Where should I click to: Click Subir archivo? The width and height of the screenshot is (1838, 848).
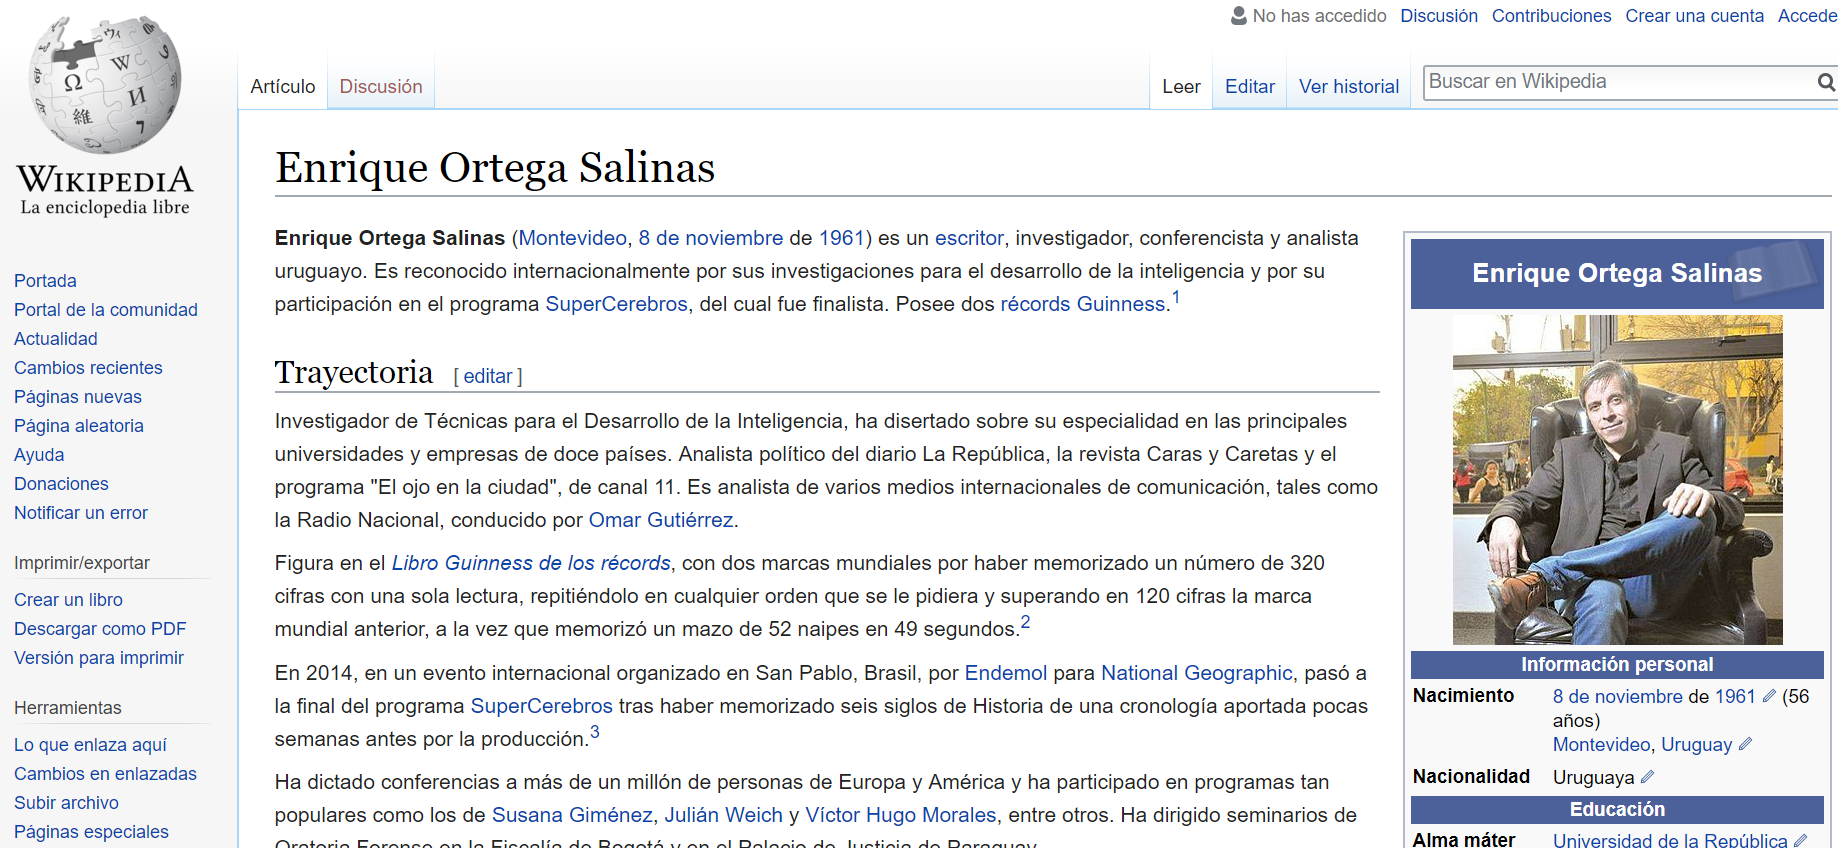(x=66, y=803)
